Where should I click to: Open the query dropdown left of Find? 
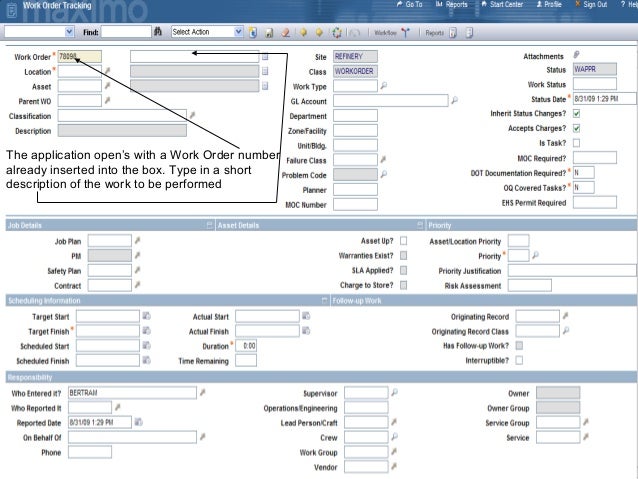[x=70, y=32]
